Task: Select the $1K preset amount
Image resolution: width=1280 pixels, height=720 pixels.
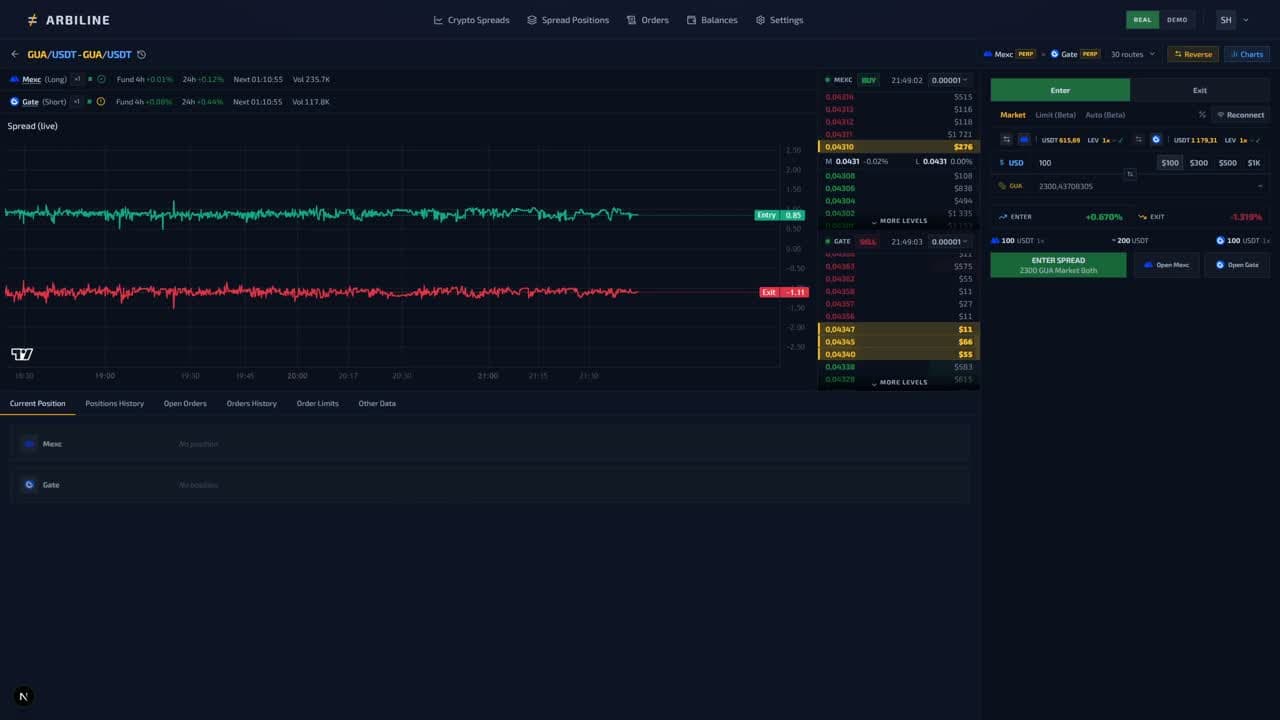Action: tap(1254, 163)
